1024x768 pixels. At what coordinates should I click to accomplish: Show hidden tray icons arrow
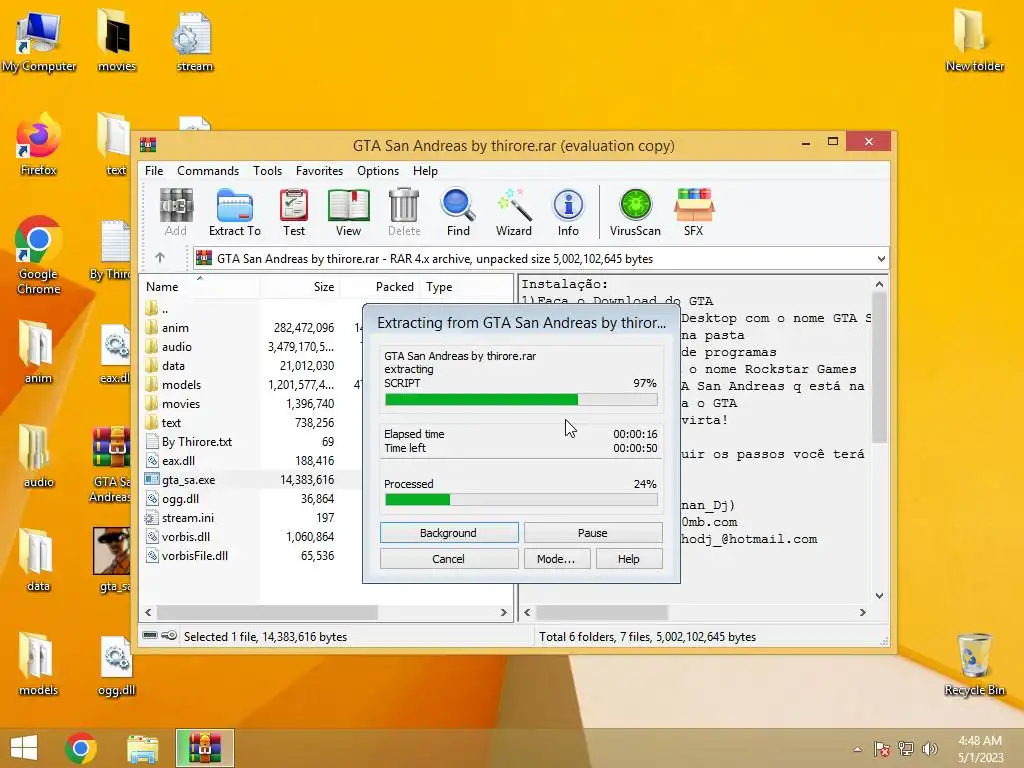point(857,749)
